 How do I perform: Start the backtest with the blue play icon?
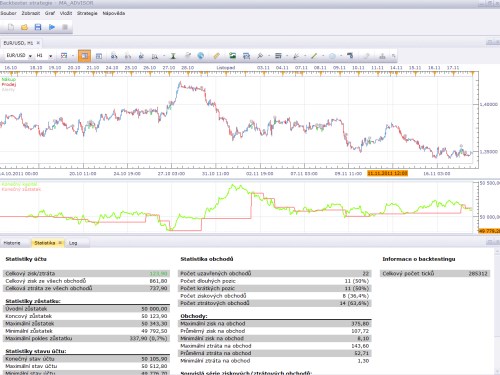(52, 27)
